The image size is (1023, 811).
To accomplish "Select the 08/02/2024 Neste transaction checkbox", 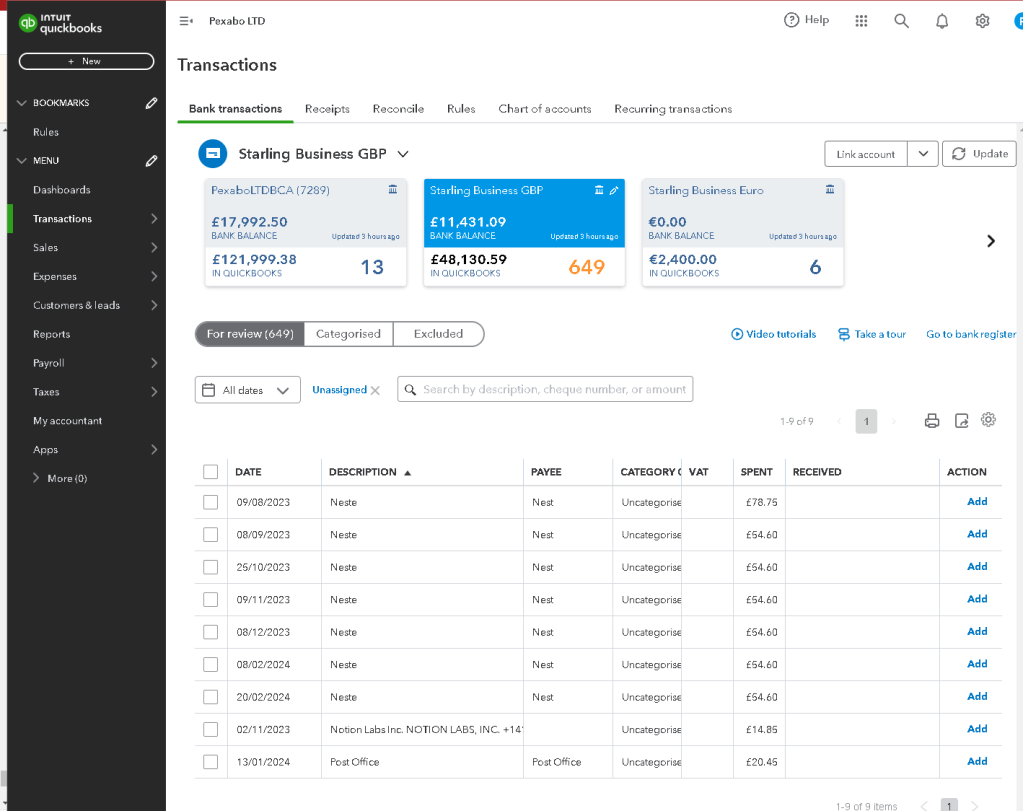I will [210, 664].
